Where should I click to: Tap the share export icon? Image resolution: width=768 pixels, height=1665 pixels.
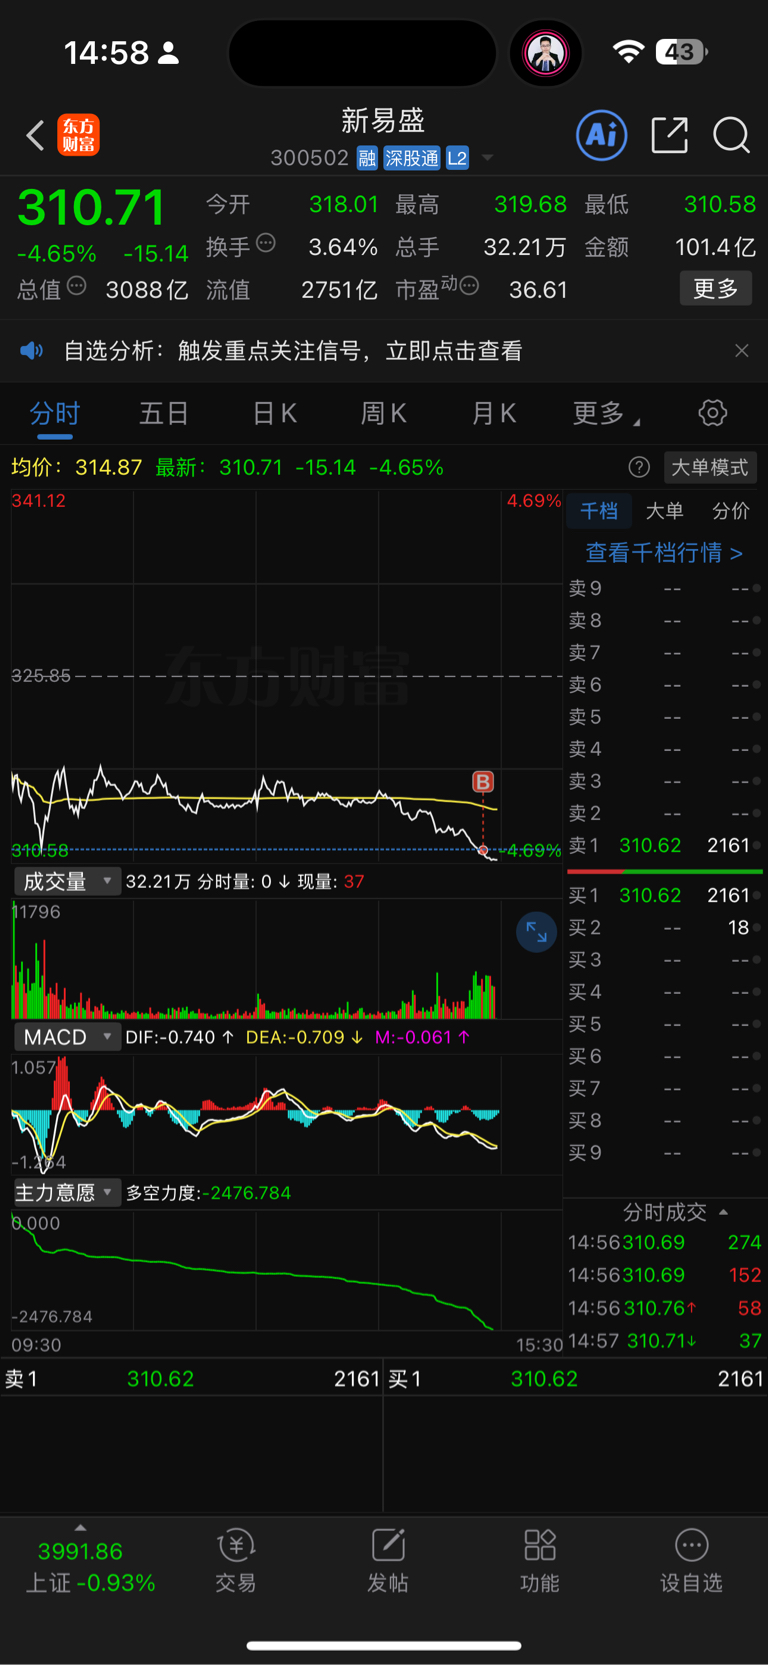tap(669, 135)
